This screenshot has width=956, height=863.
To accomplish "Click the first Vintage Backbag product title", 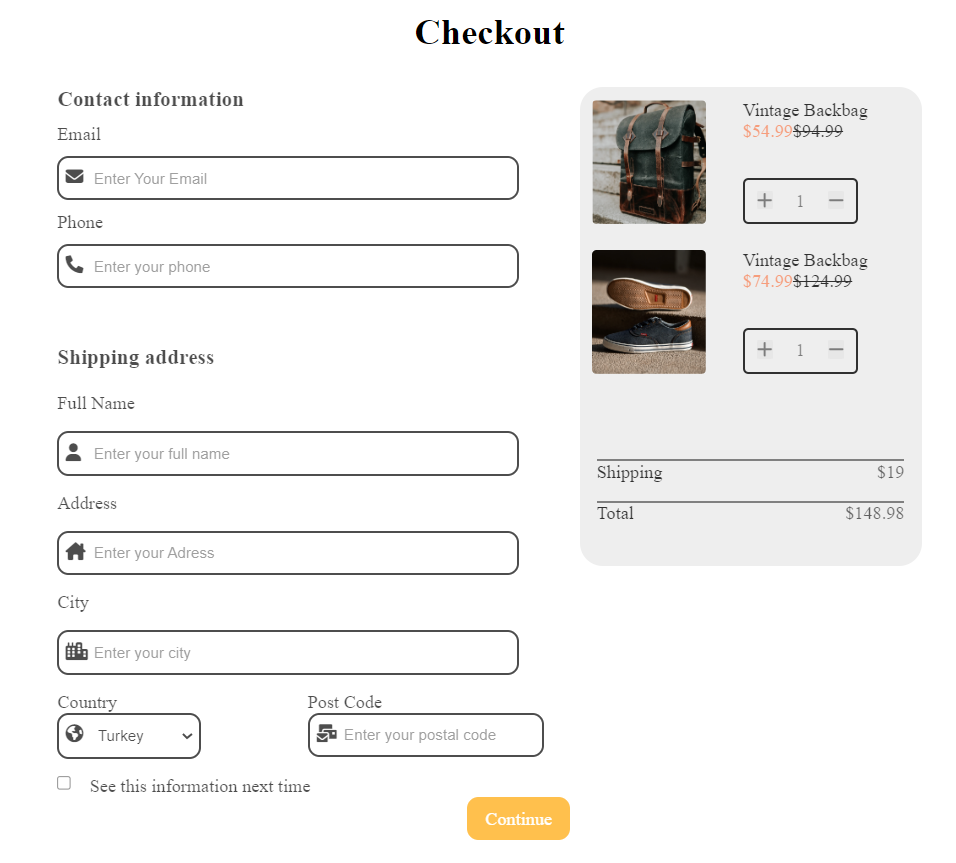I will tap(804, 110).
